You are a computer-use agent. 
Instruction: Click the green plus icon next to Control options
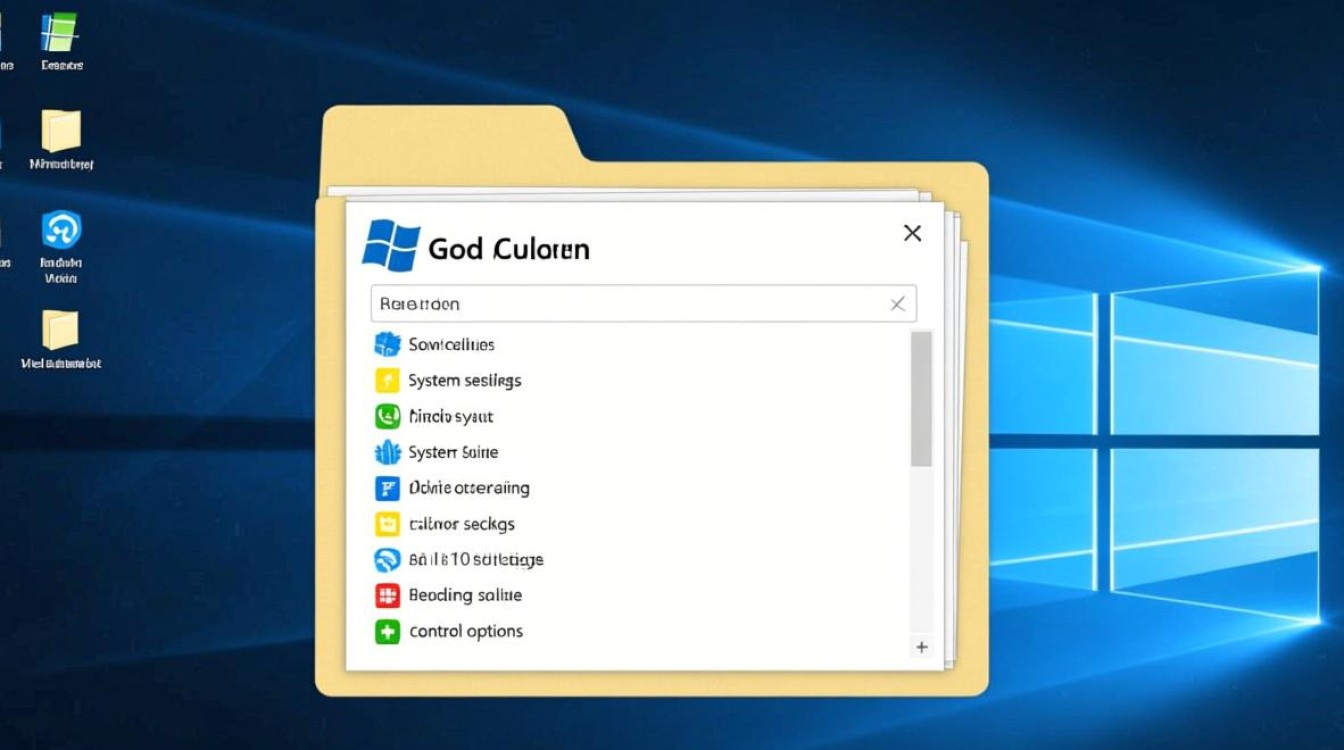387,631
